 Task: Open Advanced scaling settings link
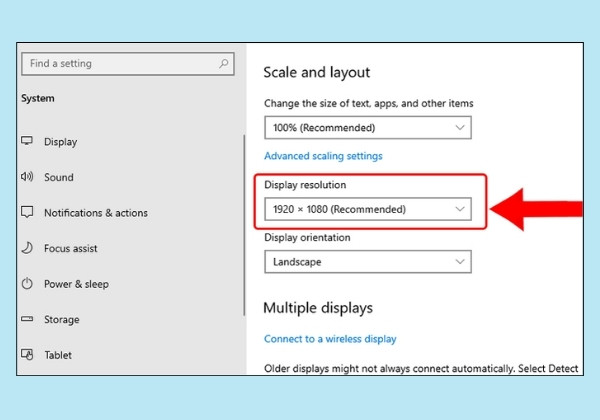(323, 156)
